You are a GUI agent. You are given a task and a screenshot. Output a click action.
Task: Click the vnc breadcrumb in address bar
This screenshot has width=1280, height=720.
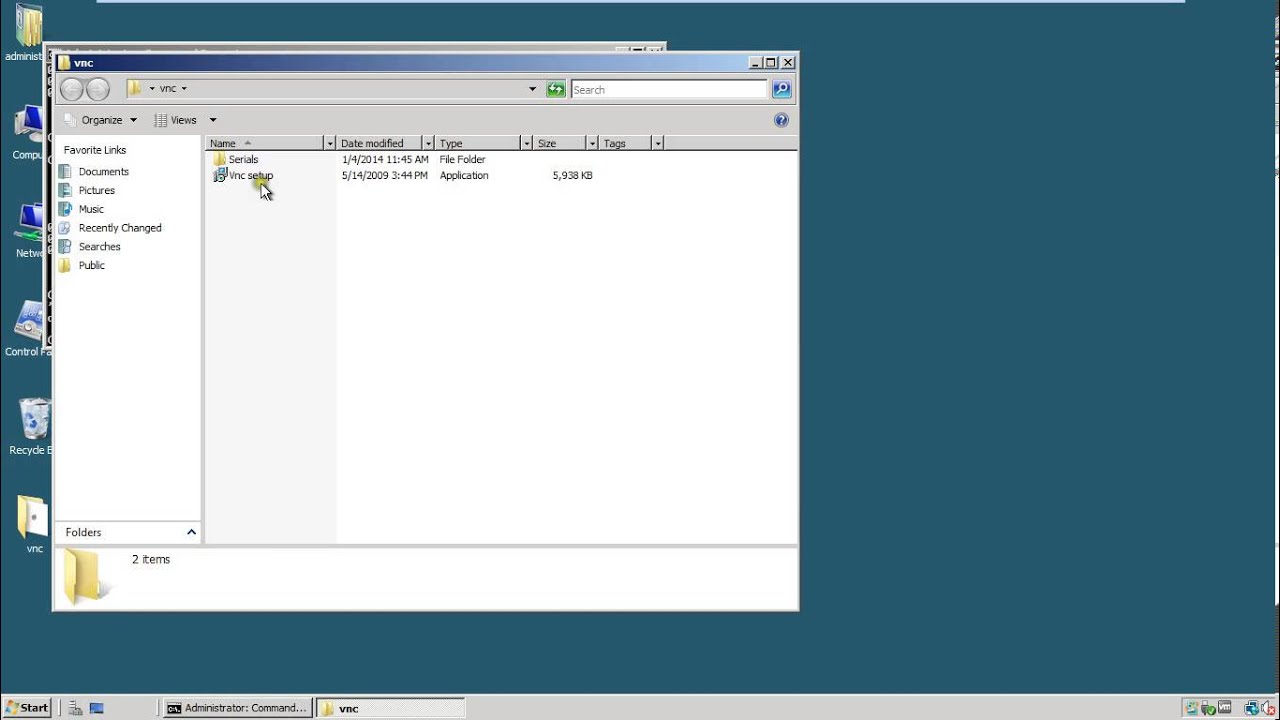coord(168,89)
